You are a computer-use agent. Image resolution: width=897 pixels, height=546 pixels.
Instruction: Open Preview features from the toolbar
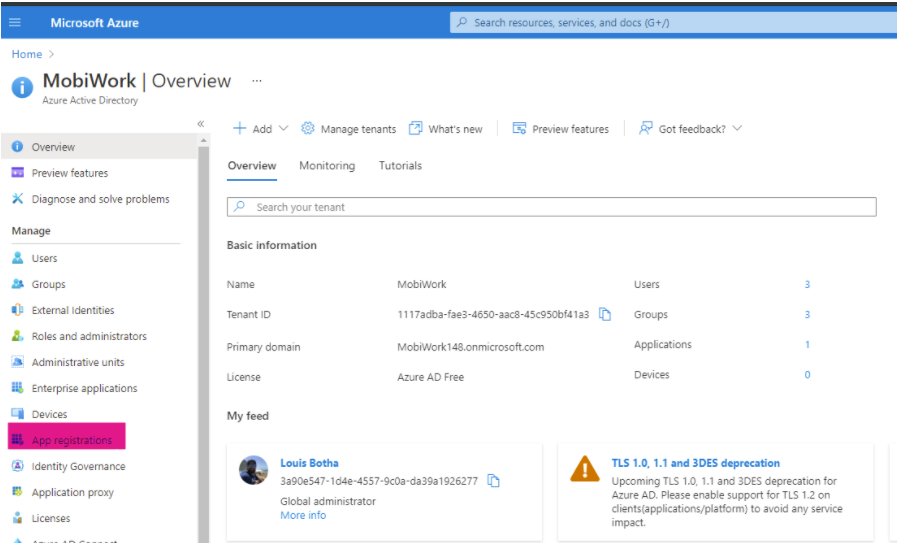click(x=560, y=129)
